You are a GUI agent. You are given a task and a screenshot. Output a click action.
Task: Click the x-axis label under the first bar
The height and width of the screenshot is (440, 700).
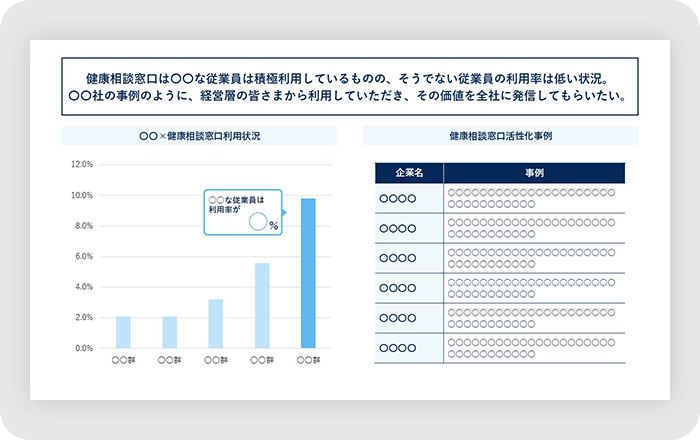pyautogui.click(x=123, y=360)
